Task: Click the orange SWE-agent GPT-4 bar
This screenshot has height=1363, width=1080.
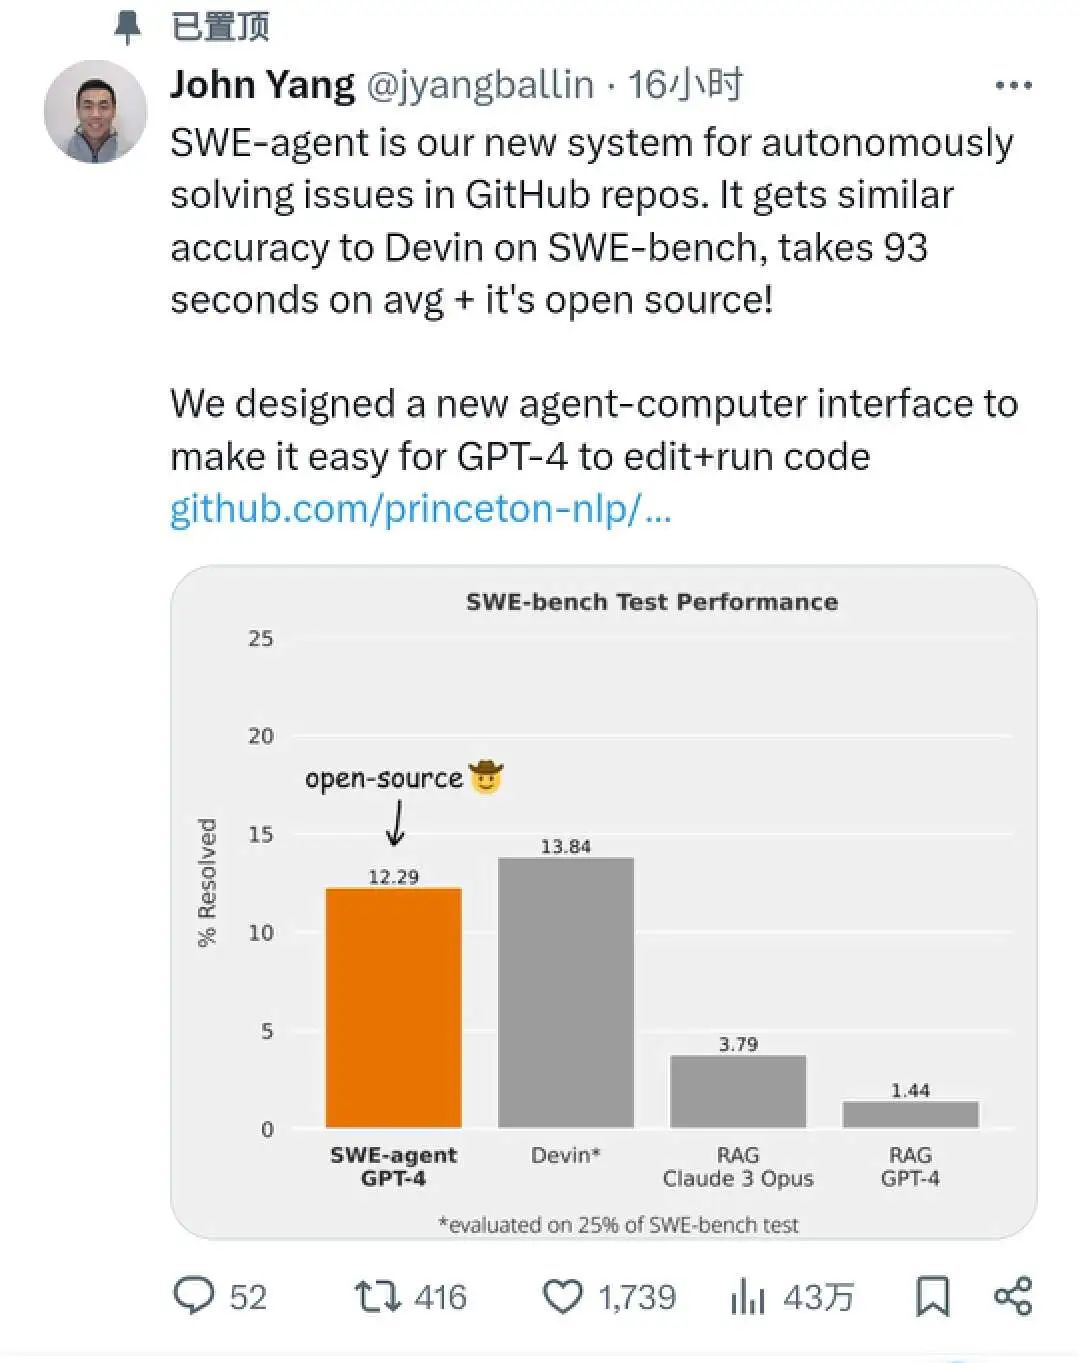Action: [x=393, y=1008]
